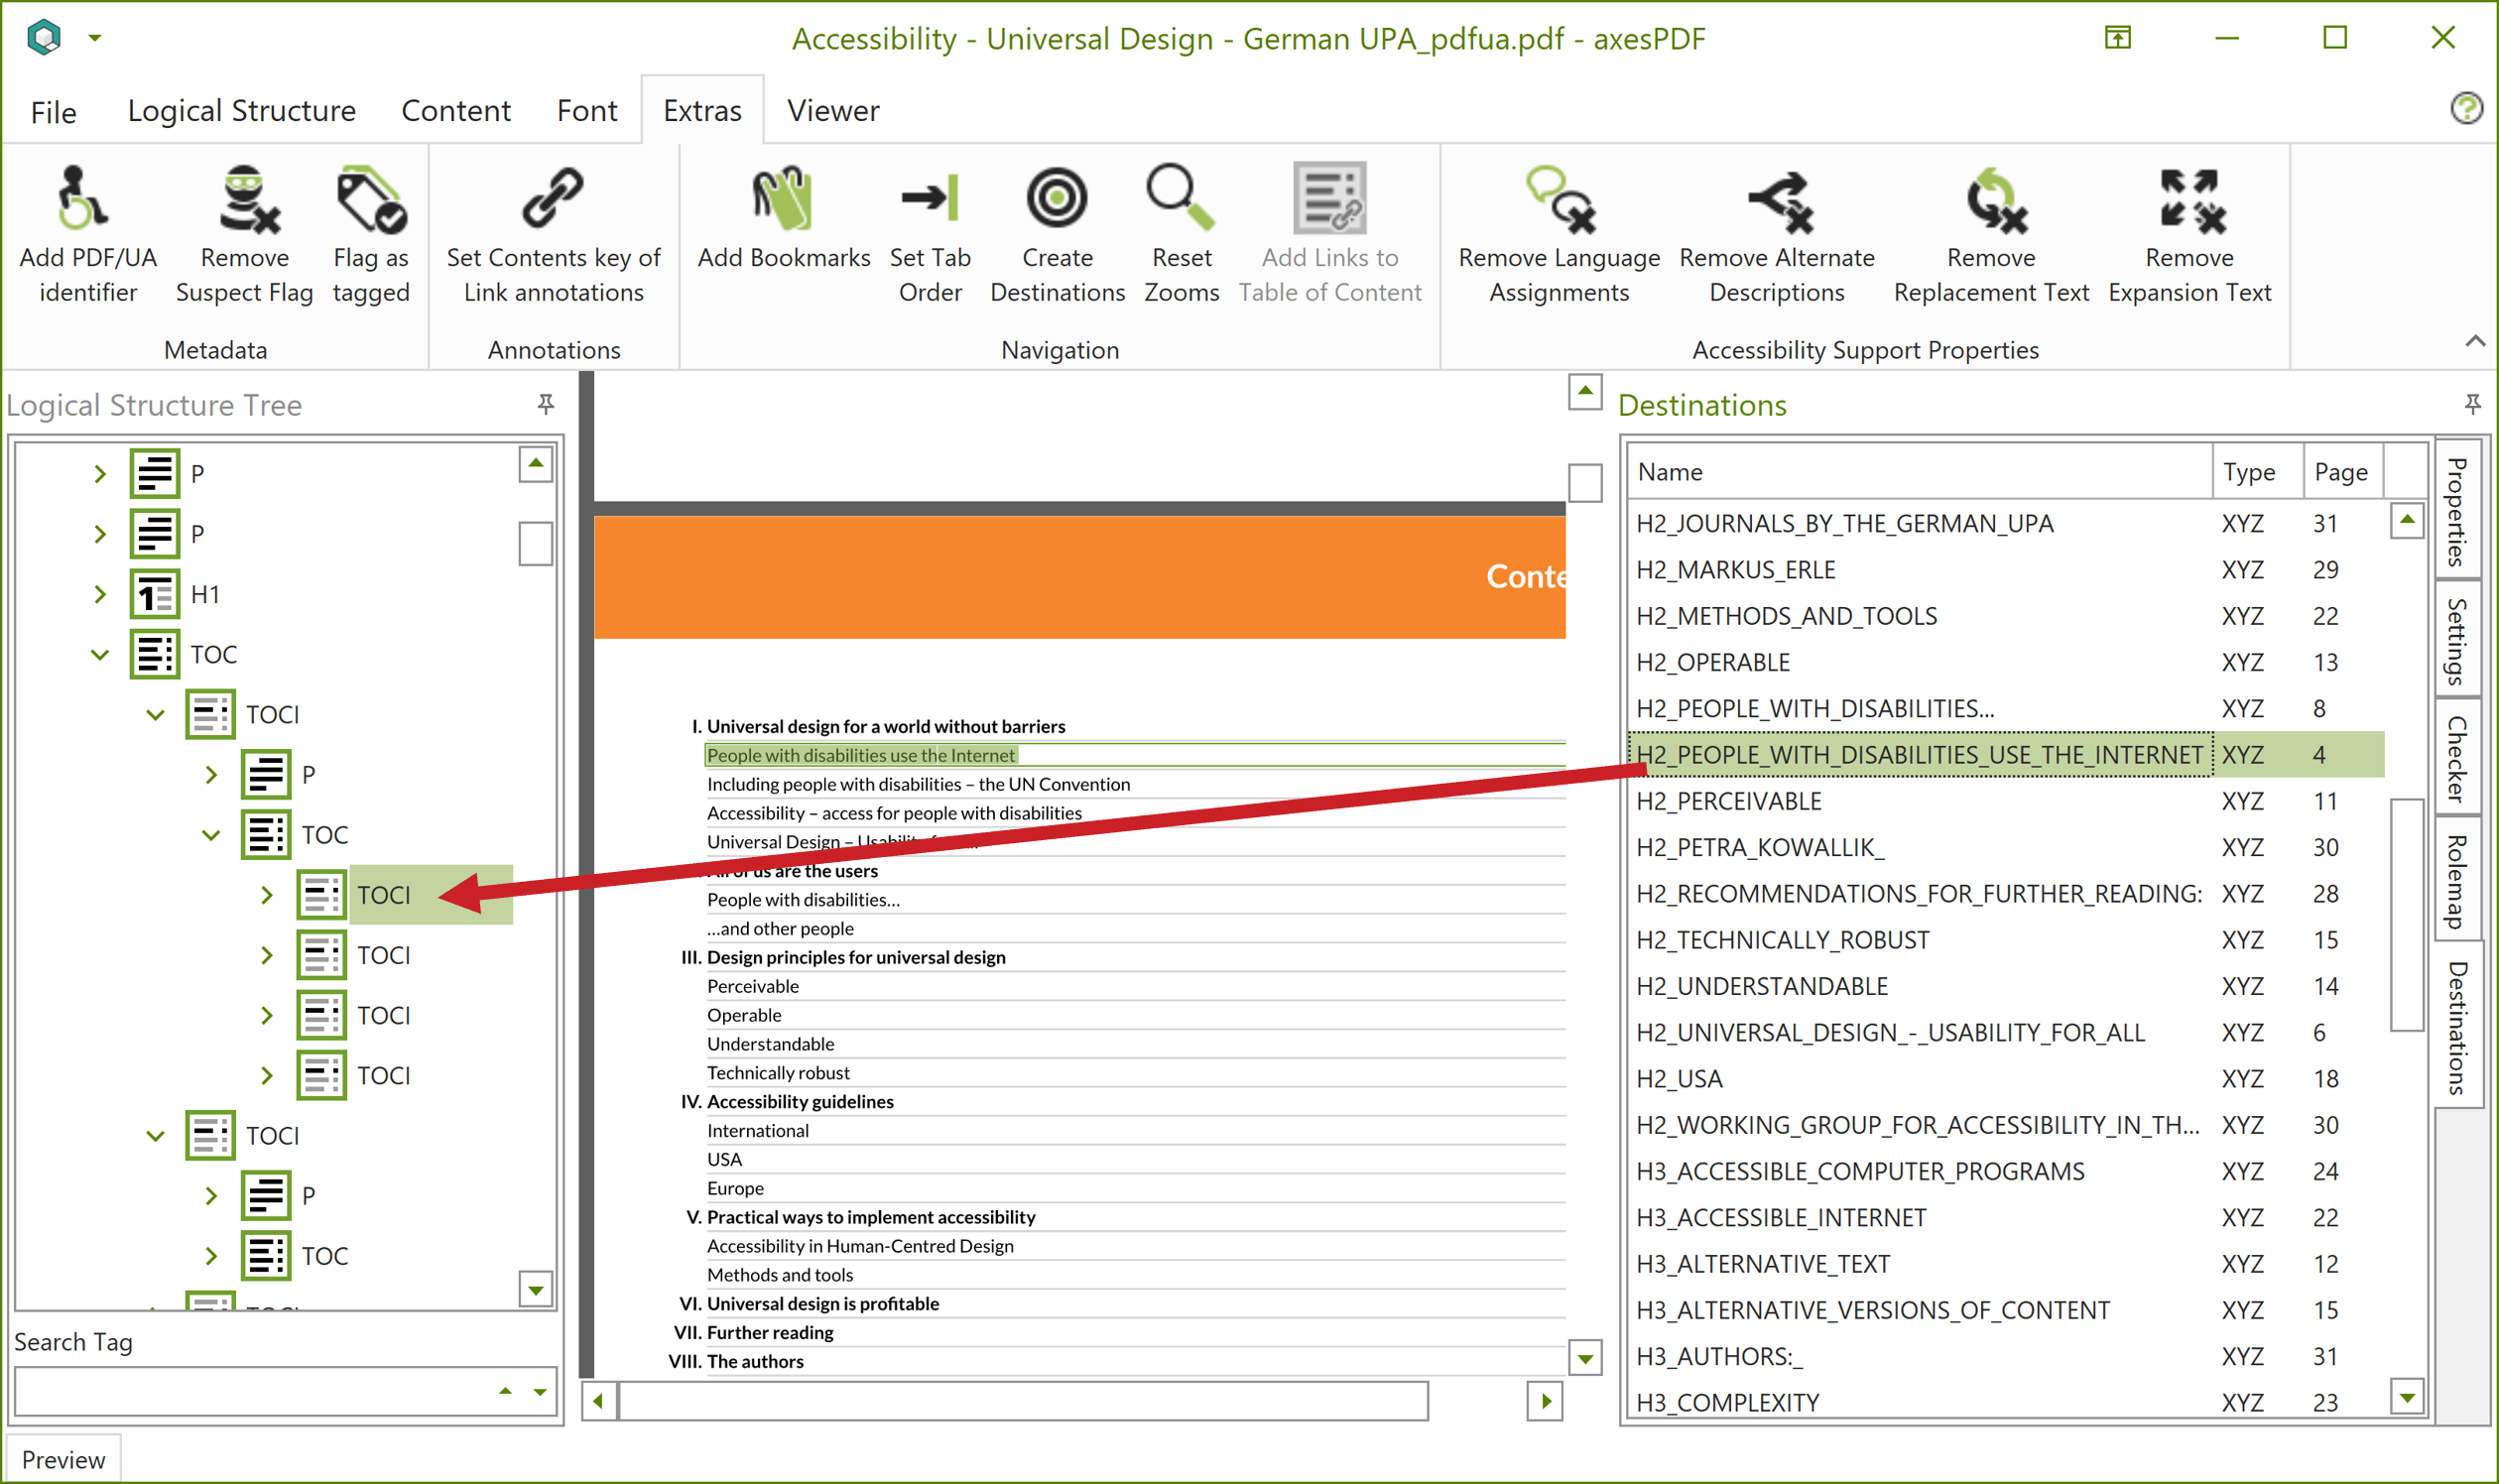Image resolution: width=2499 pixels, height=1484 pixels.
Task: Jump to previous Search Tag result arrow
Action: point(505,1391)
